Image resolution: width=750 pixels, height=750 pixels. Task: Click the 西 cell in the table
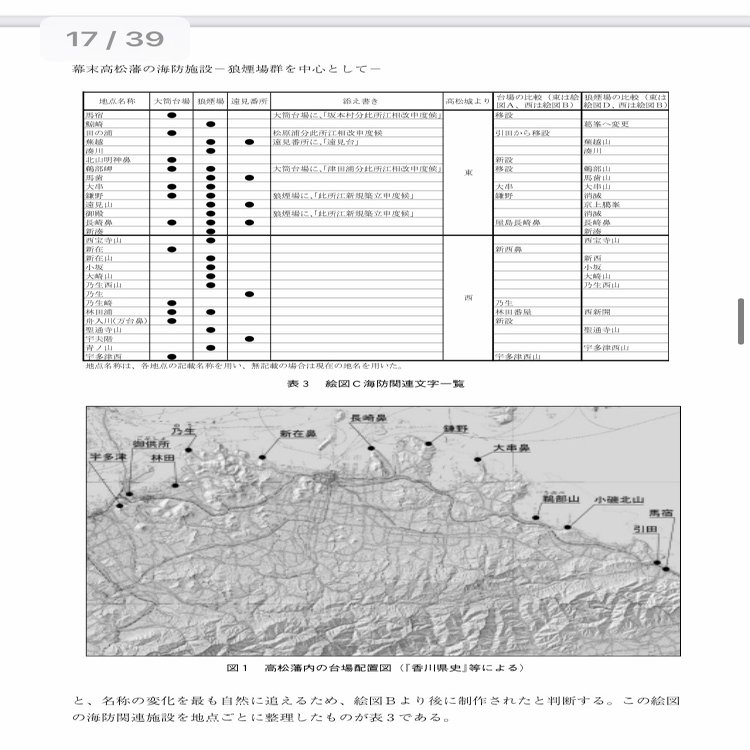tap(468, 298)
